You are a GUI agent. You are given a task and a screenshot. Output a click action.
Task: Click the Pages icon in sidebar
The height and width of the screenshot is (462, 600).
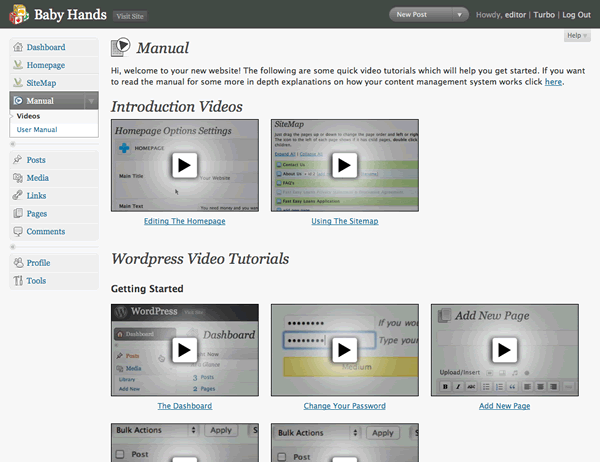18,213
